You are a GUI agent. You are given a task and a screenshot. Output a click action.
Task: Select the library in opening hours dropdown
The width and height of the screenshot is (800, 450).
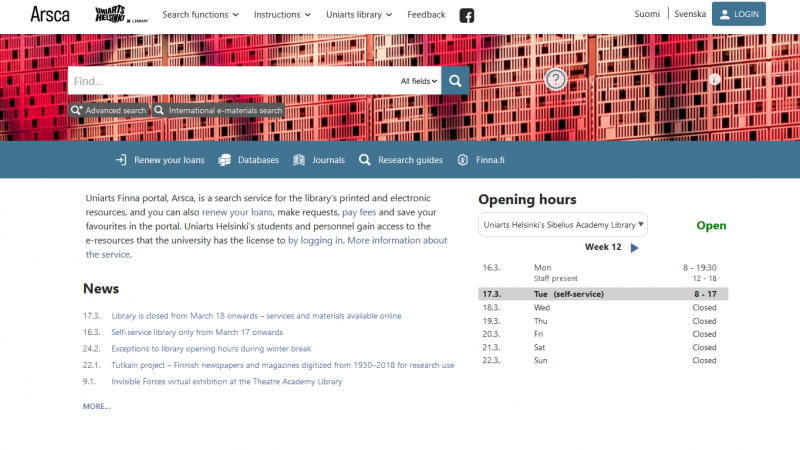tap(563, 225)
